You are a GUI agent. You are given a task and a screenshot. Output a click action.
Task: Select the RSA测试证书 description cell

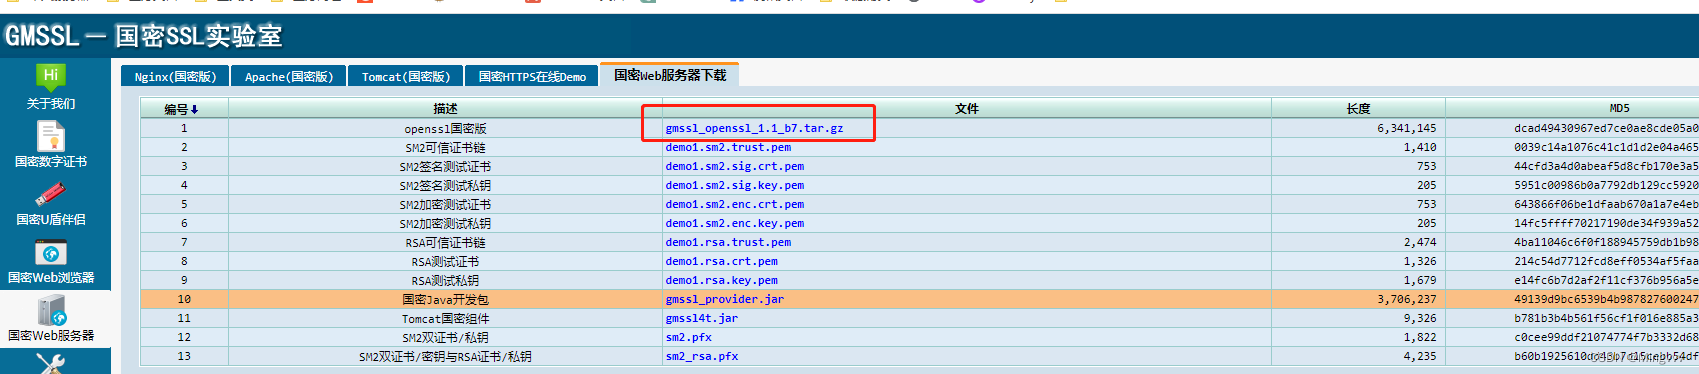click(445, 262)
